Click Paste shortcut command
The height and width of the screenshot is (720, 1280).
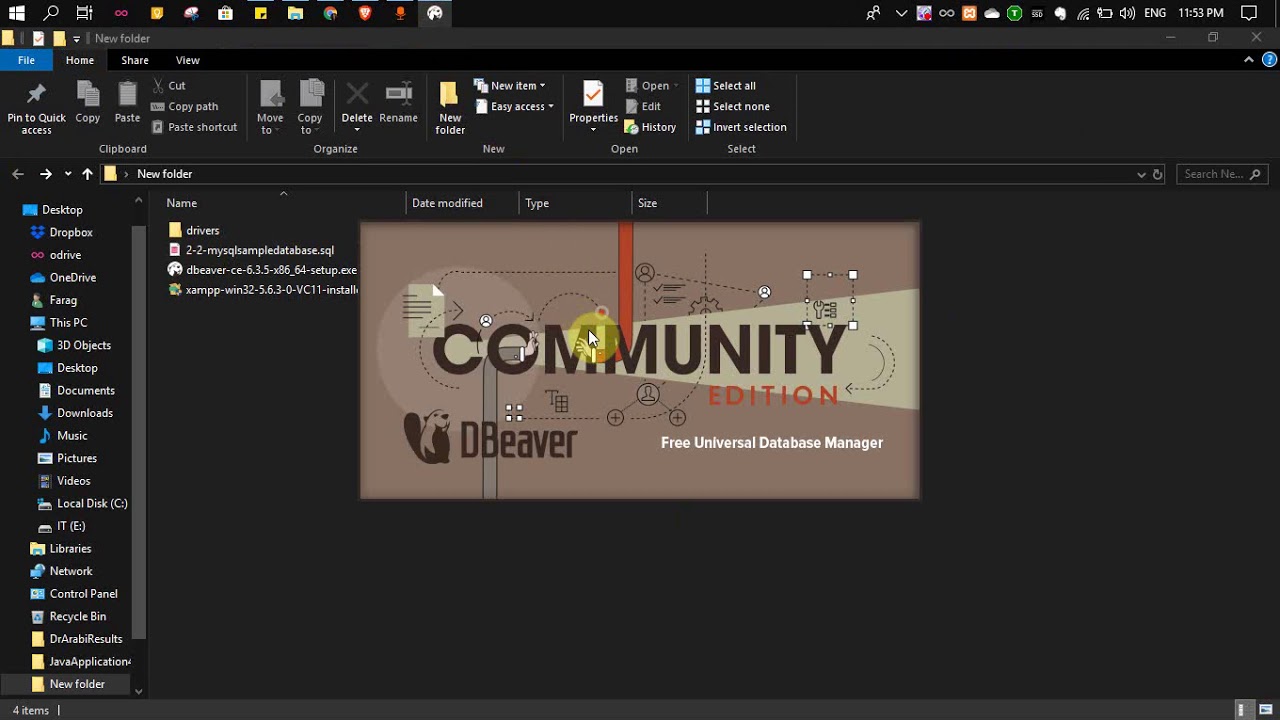[194, 127]
